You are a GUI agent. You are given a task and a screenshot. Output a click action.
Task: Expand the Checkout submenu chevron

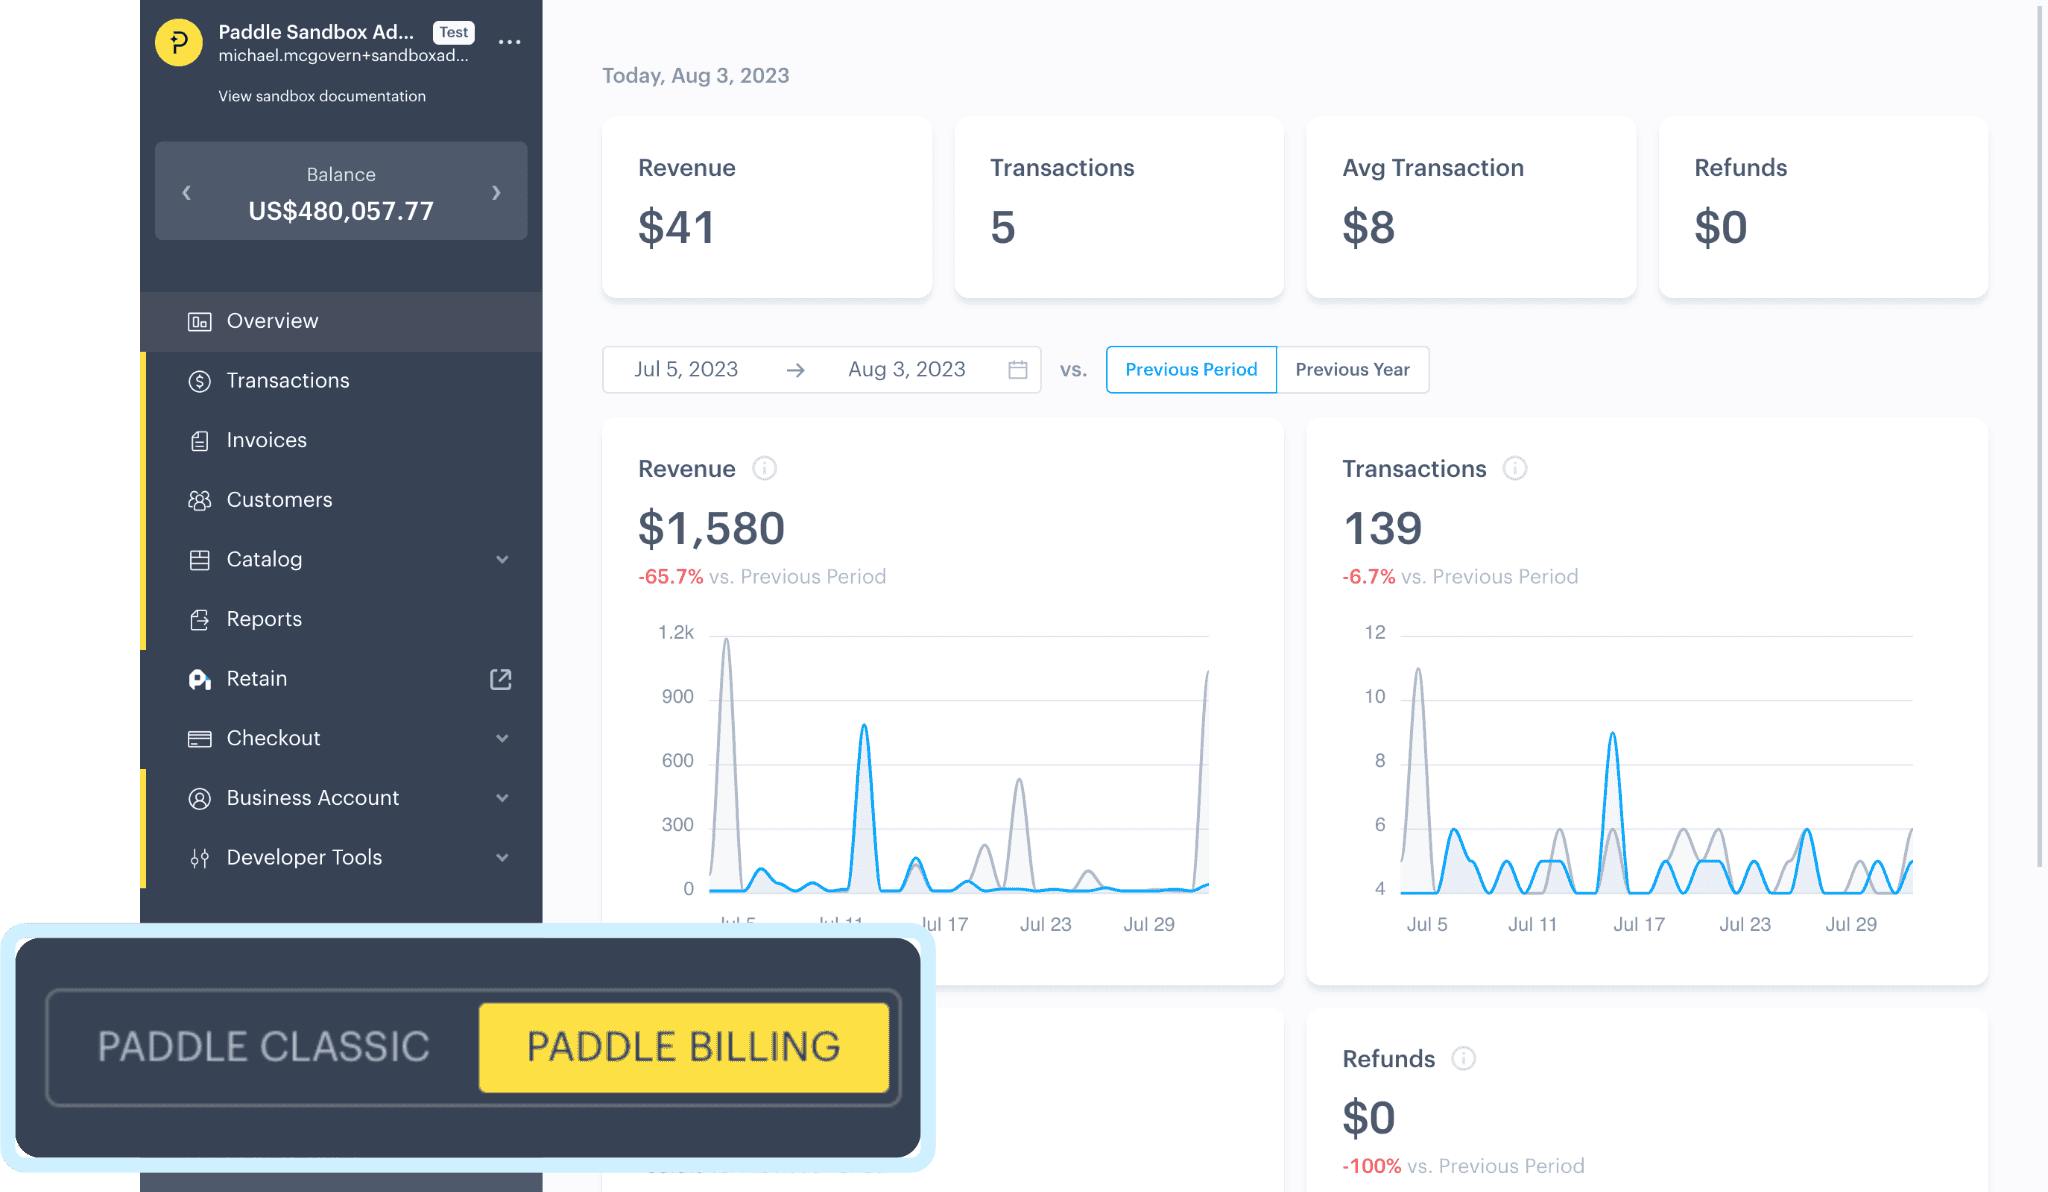click(502, 739)
